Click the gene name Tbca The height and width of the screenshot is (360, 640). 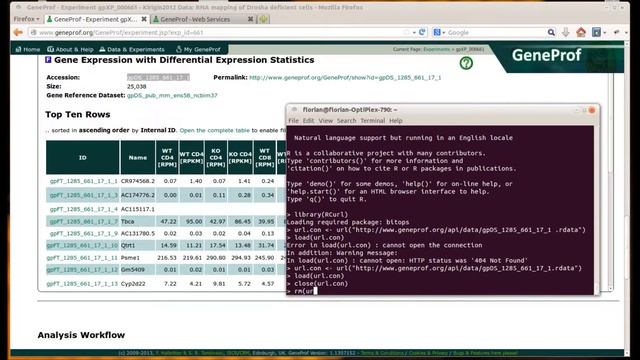click(x=127, y=221)
